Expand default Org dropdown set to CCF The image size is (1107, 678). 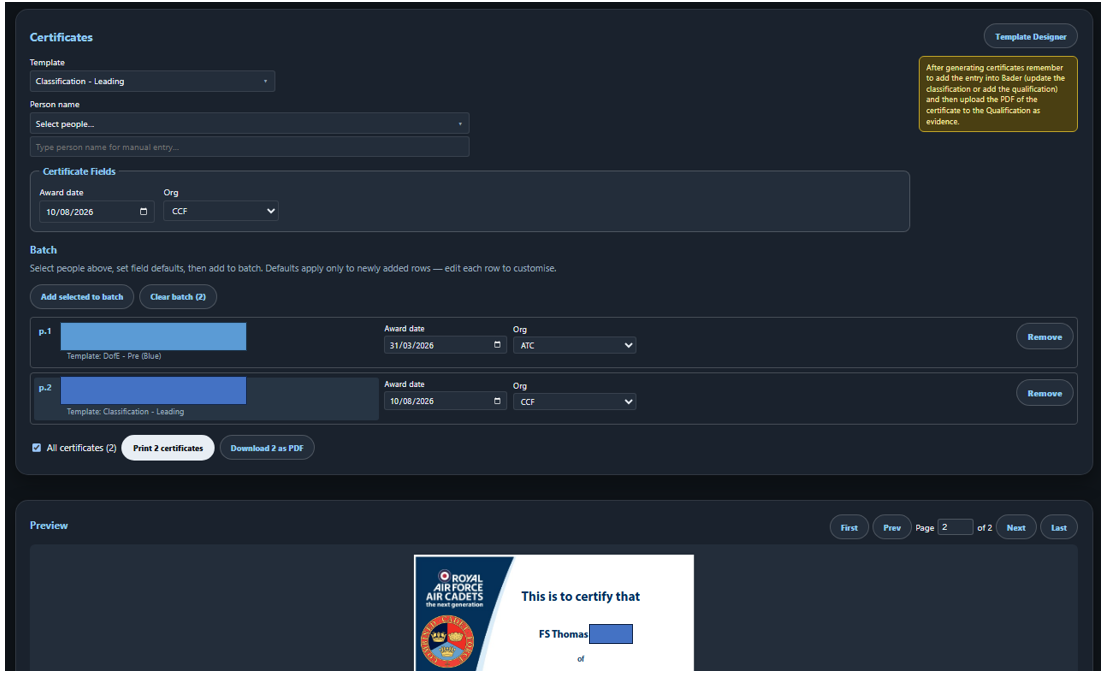coord(221,211)
